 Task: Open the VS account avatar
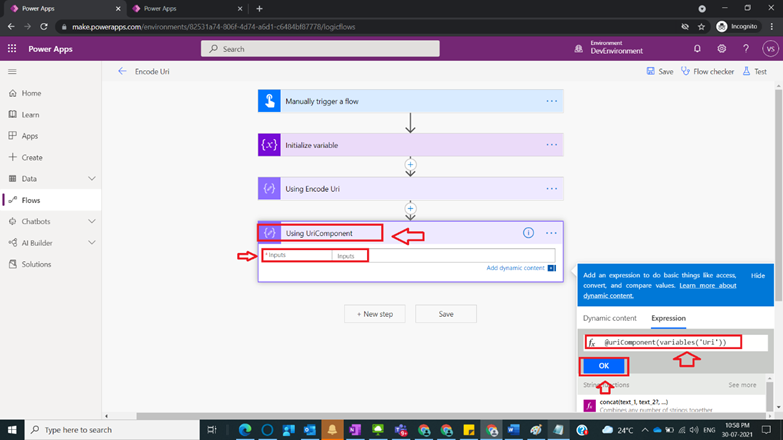[770, 48]
